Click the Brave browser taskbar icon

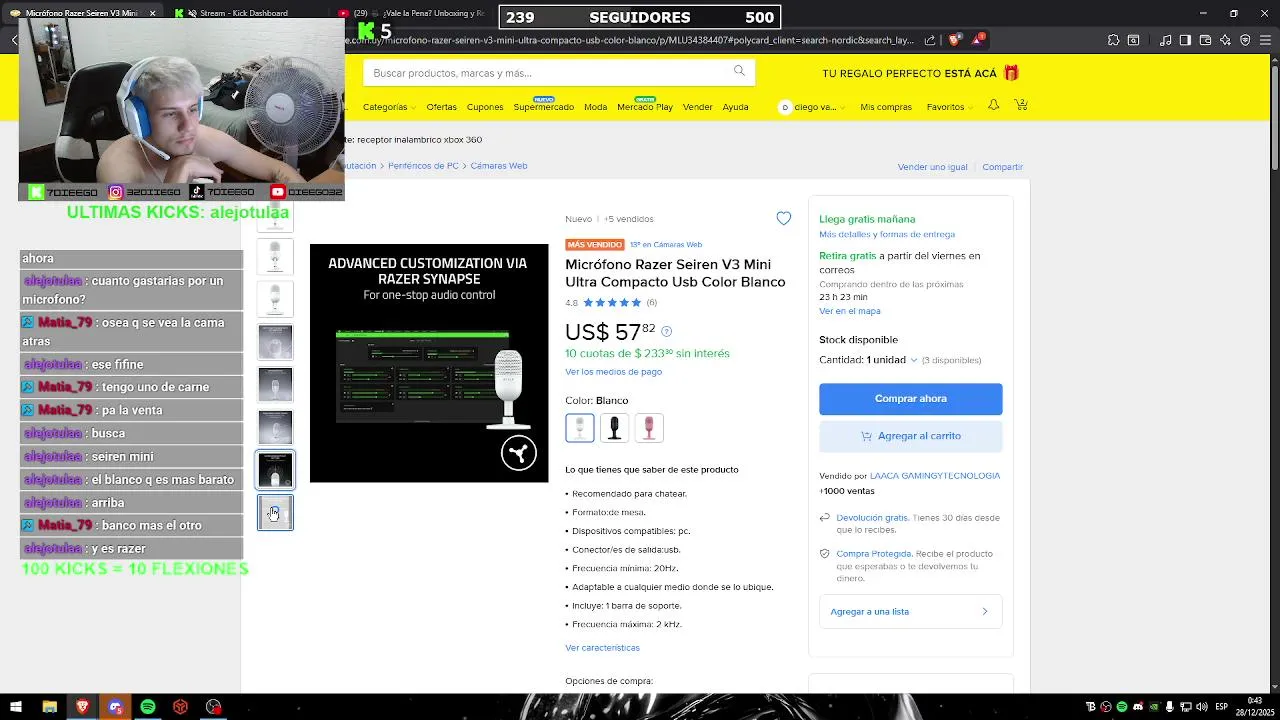pyautogui.click(x=82, y=707)
